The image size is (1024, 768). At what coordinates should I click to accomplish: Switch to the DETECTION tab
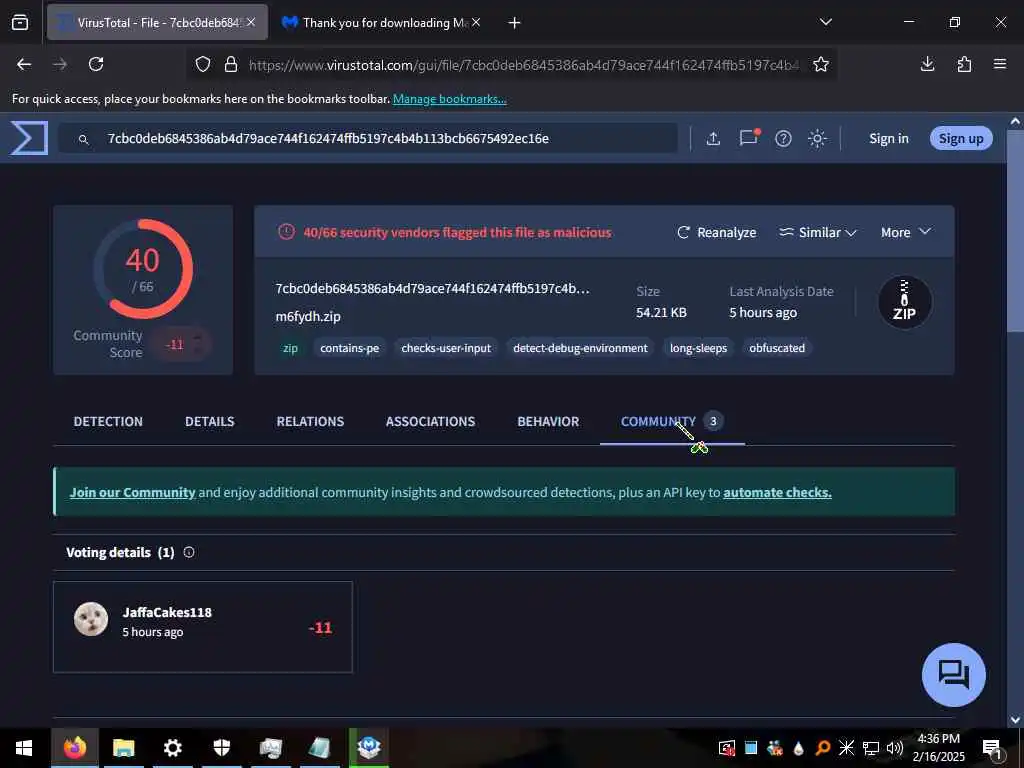[108, 422]
